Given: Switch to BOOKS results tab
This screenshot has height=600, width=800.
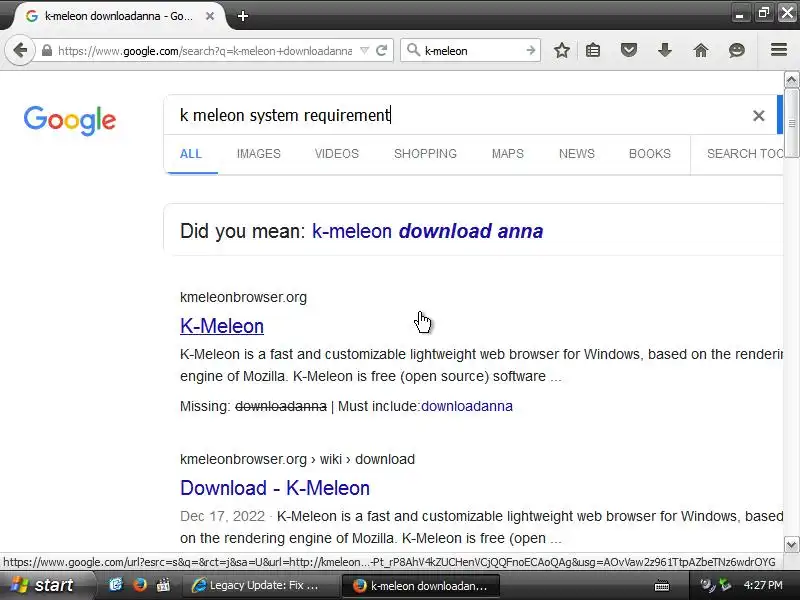Looking at the screenshot, I should 649,154.
